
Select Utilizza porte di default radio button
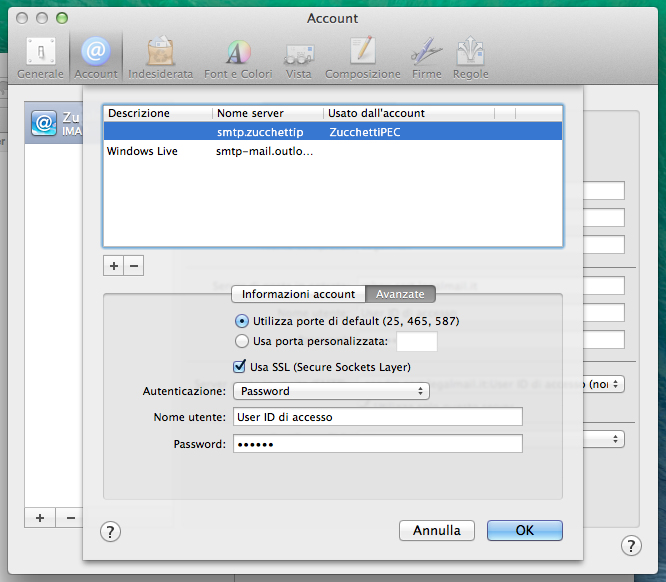[242, 321]
